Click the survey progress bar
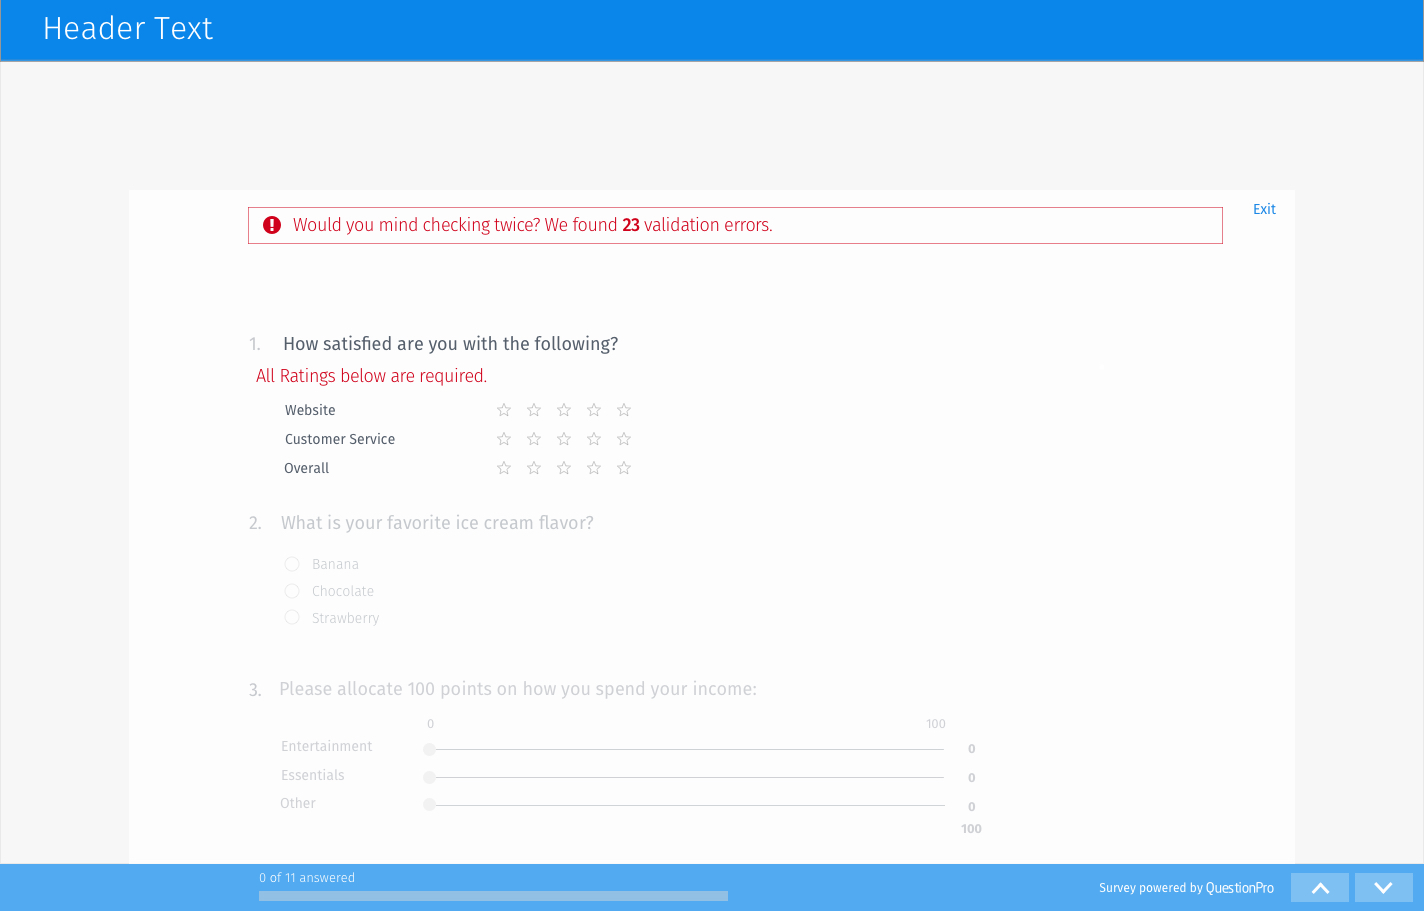The image size is (1424, 911). [x=493, y=896]
